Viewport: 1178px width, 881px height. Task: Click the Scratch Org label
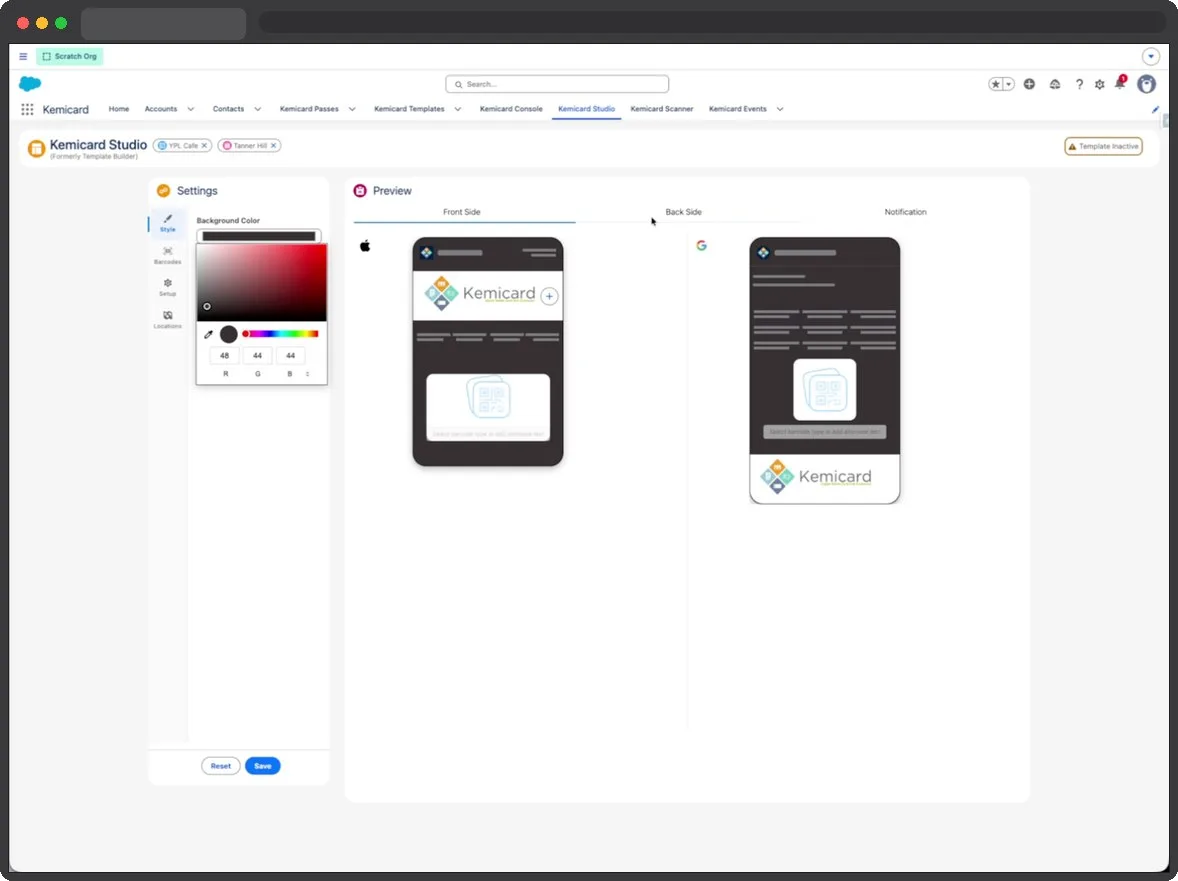tap(70, 56)
